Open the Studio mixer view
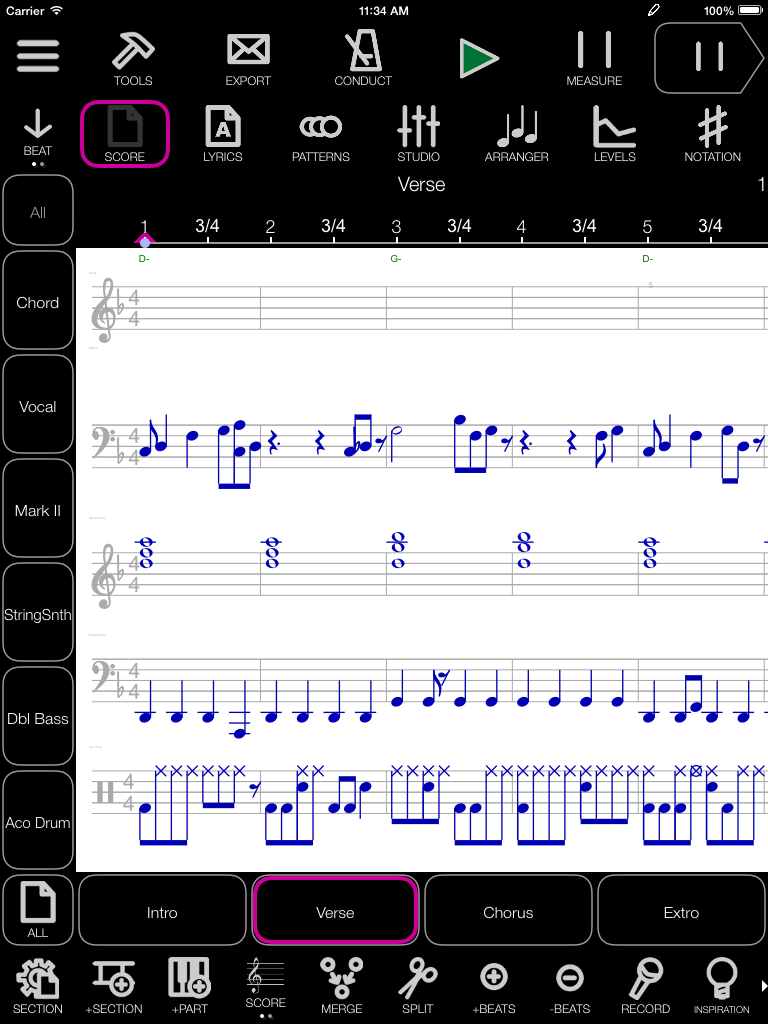The width and height of the screenshot is (768, 1024). 419,134
